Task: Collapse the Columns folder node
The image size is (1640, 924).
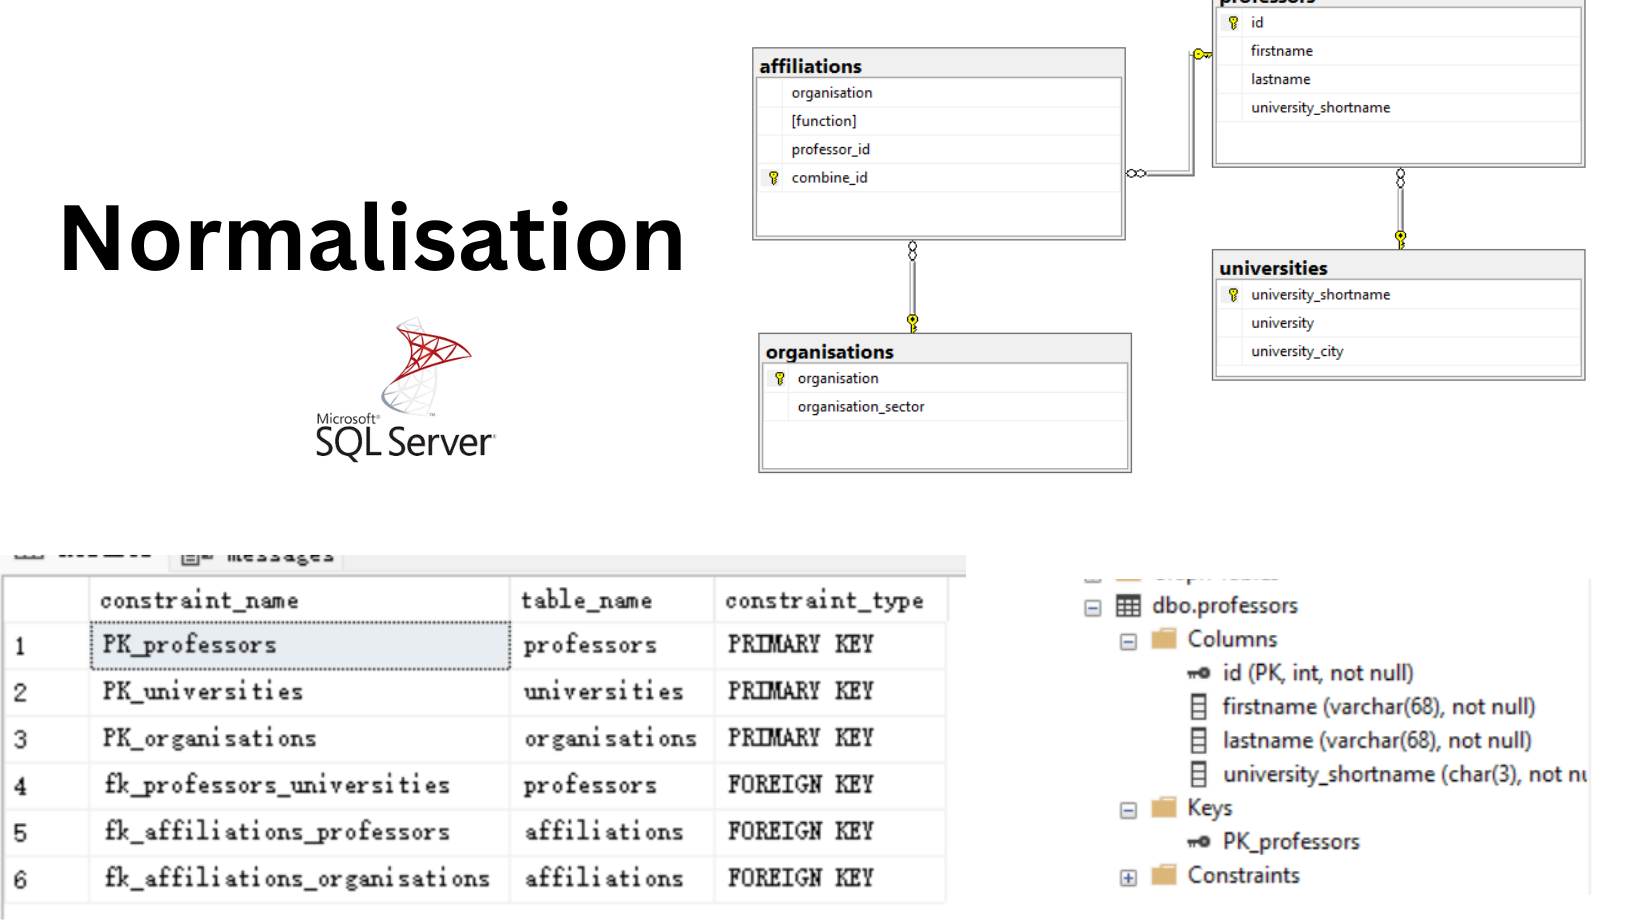Action: click(x=1128, y=642)
